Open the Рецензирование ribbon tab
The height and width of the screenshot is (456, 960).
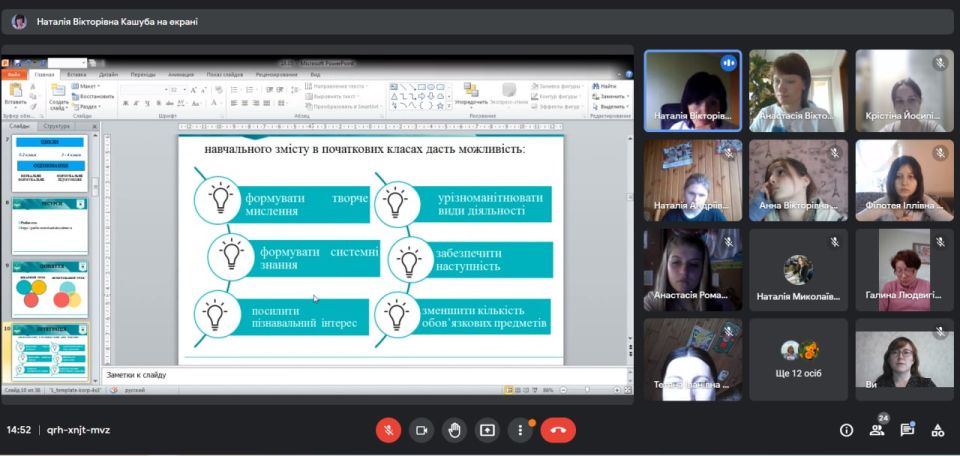pyautogui.click(x=276, y=75)
